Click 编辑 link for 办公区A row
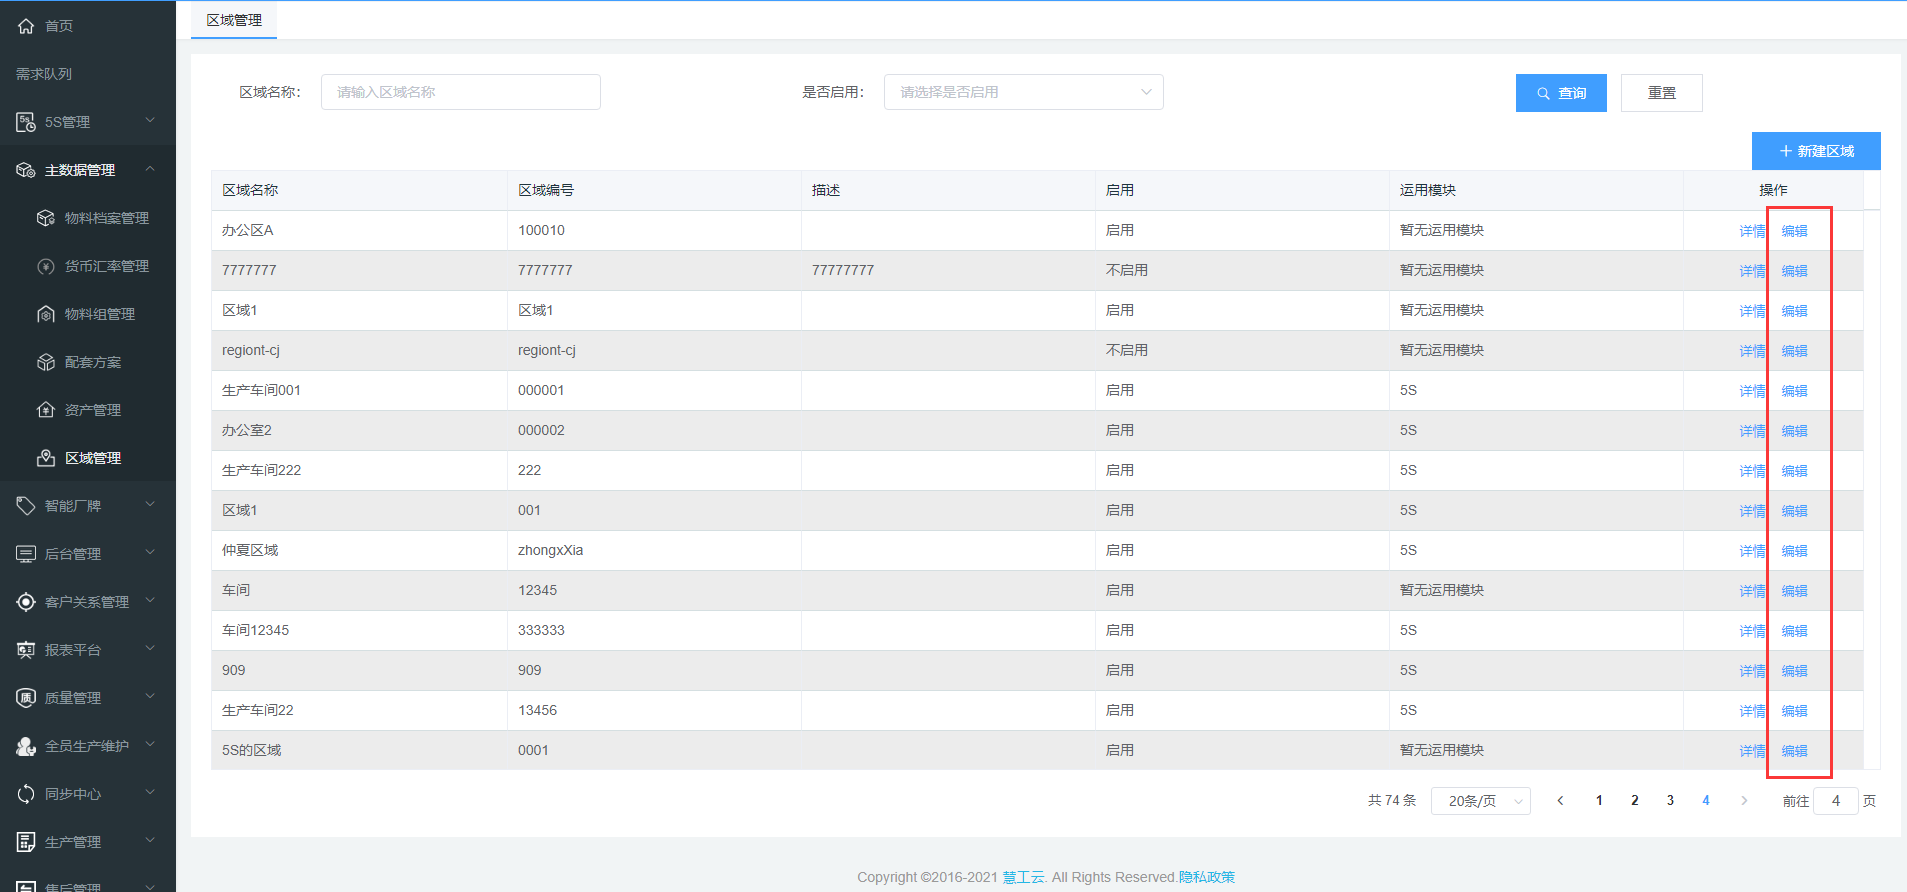This screenshot has width=1907, height=892. [1794, 231]
